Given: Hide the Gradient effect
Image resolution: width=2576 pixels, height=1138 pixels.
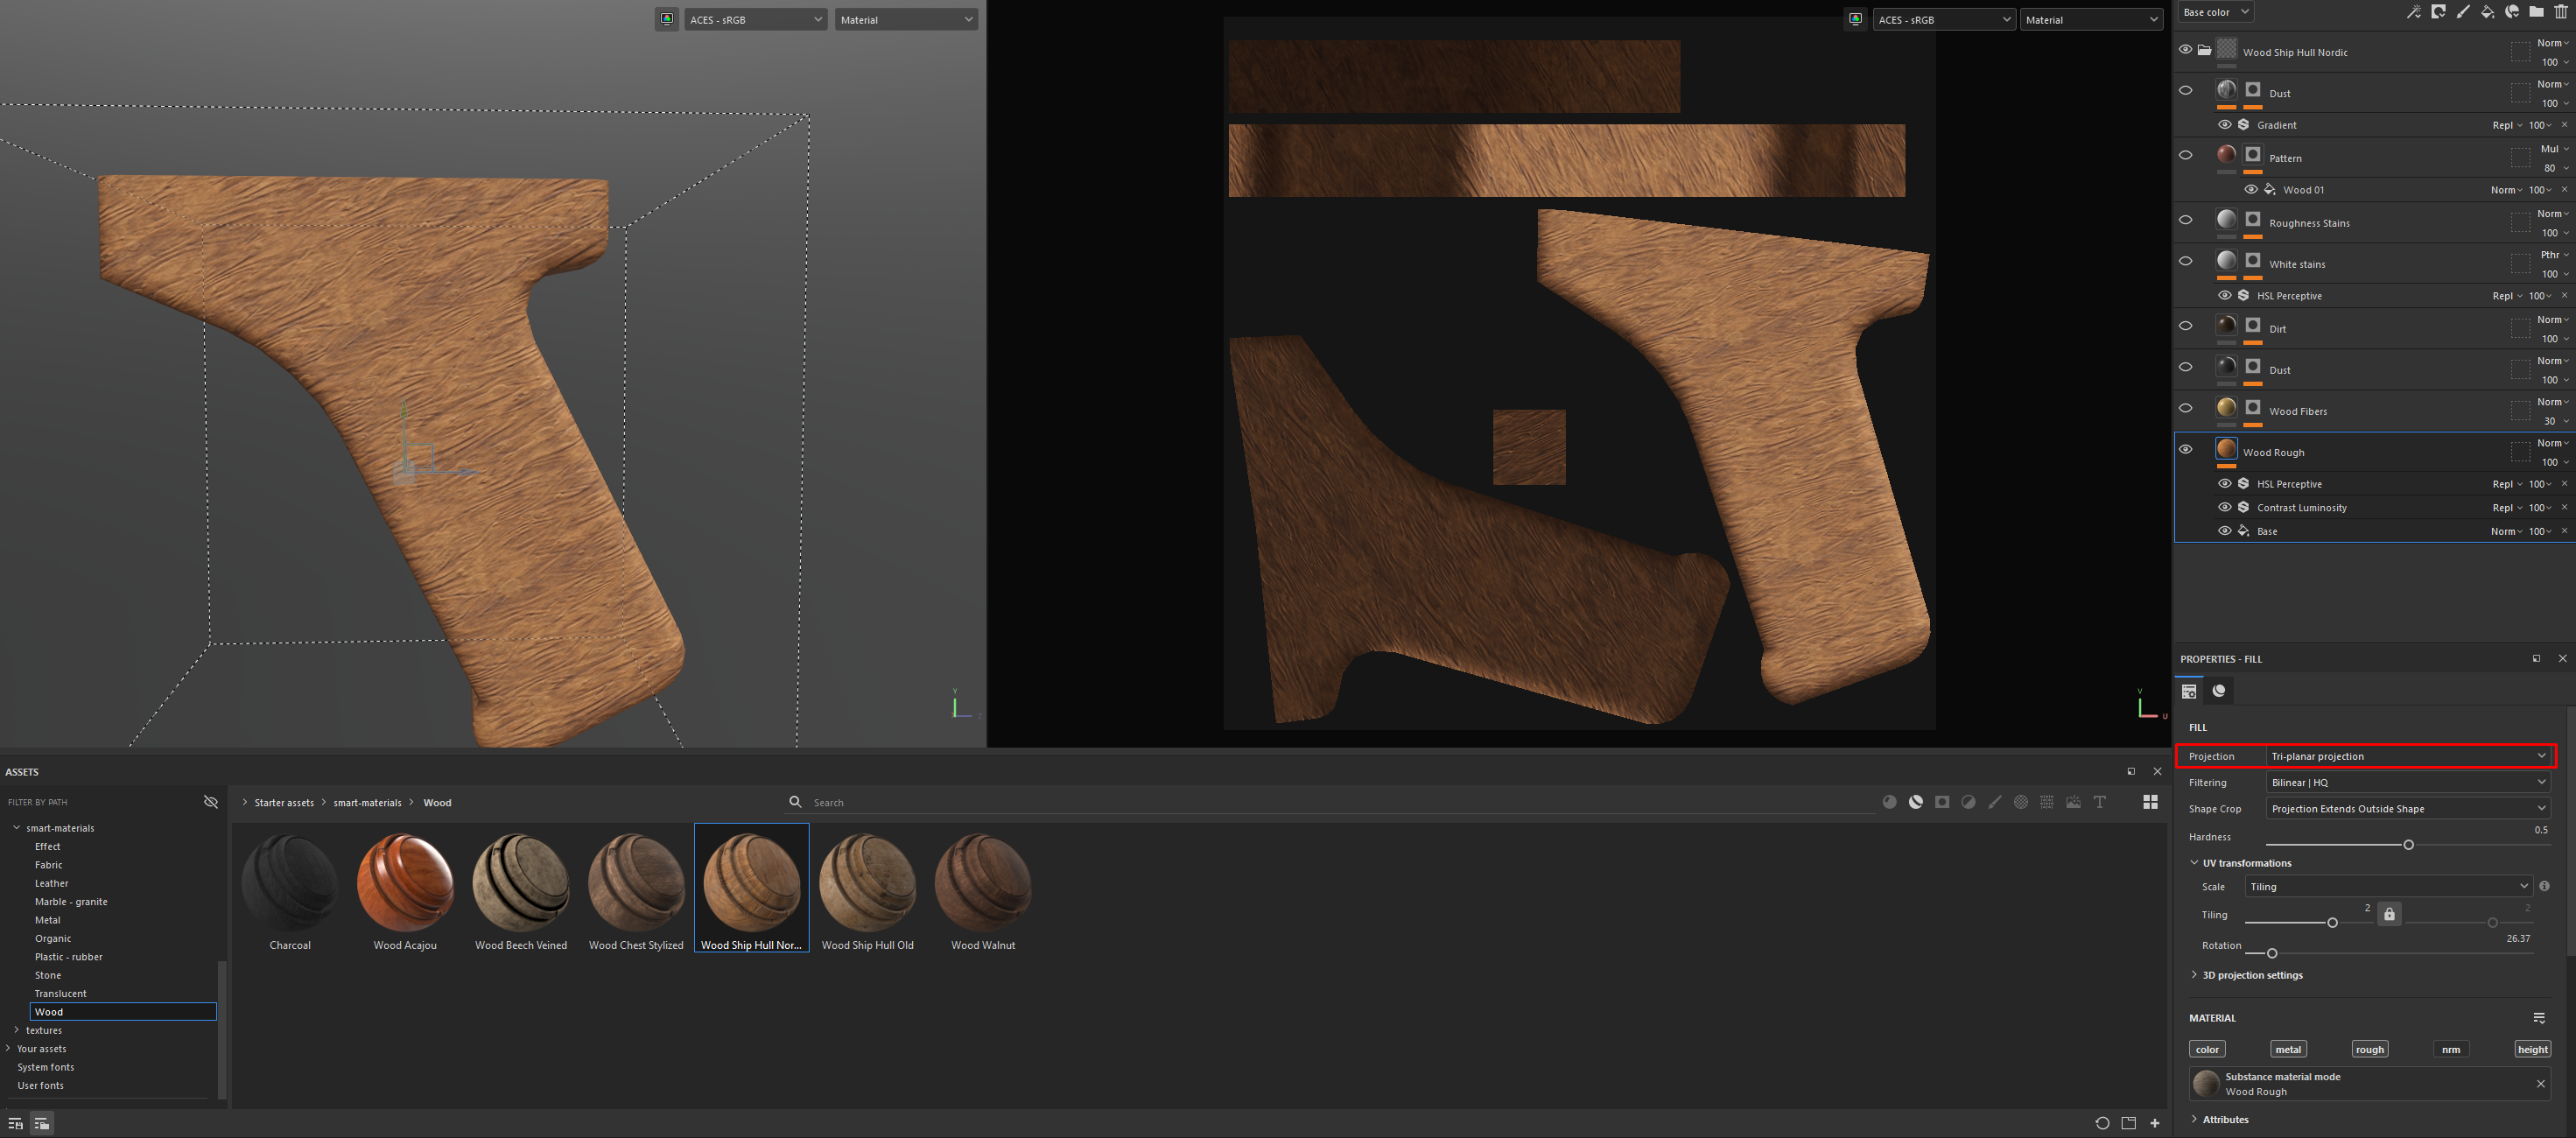Looking at the screenshot, I should [2225, 125].
